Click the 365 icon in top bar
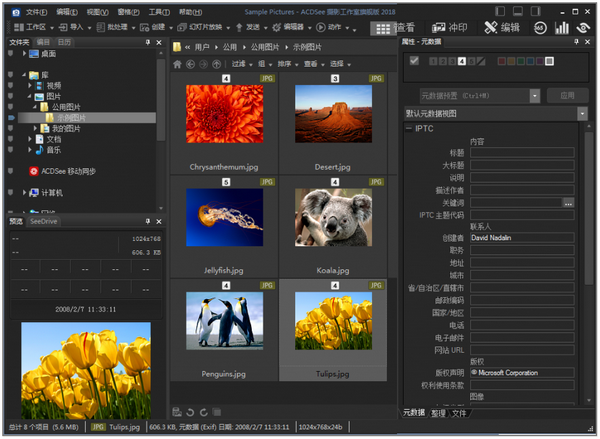The height and width of the screenshot is (439, 600). click(541, 28)
